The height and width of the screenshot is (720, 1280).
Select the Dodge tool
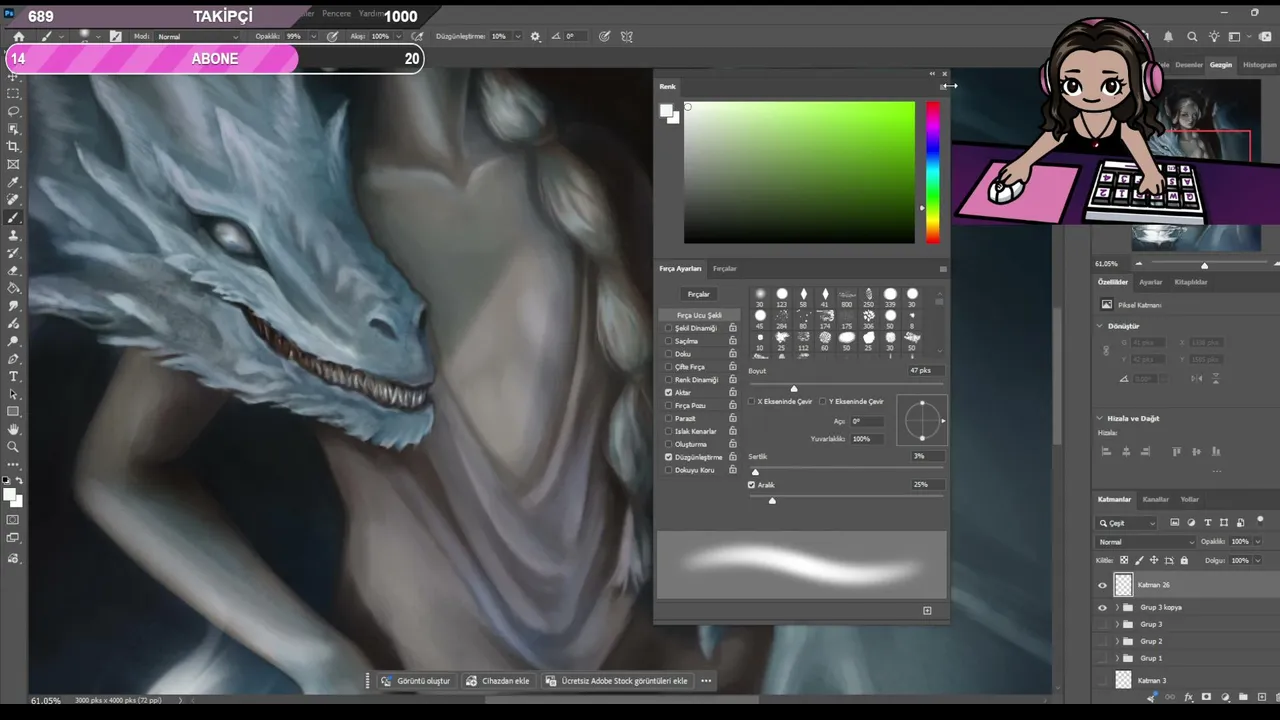click(x=13, y=342)
